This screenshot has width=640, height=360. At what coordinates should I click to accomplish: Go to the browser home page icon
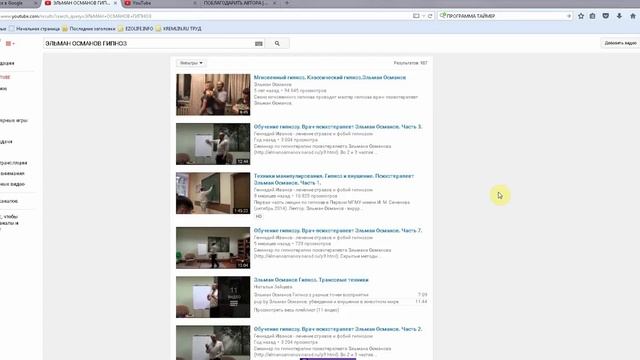pyautogui.click(x=633, y=16)
